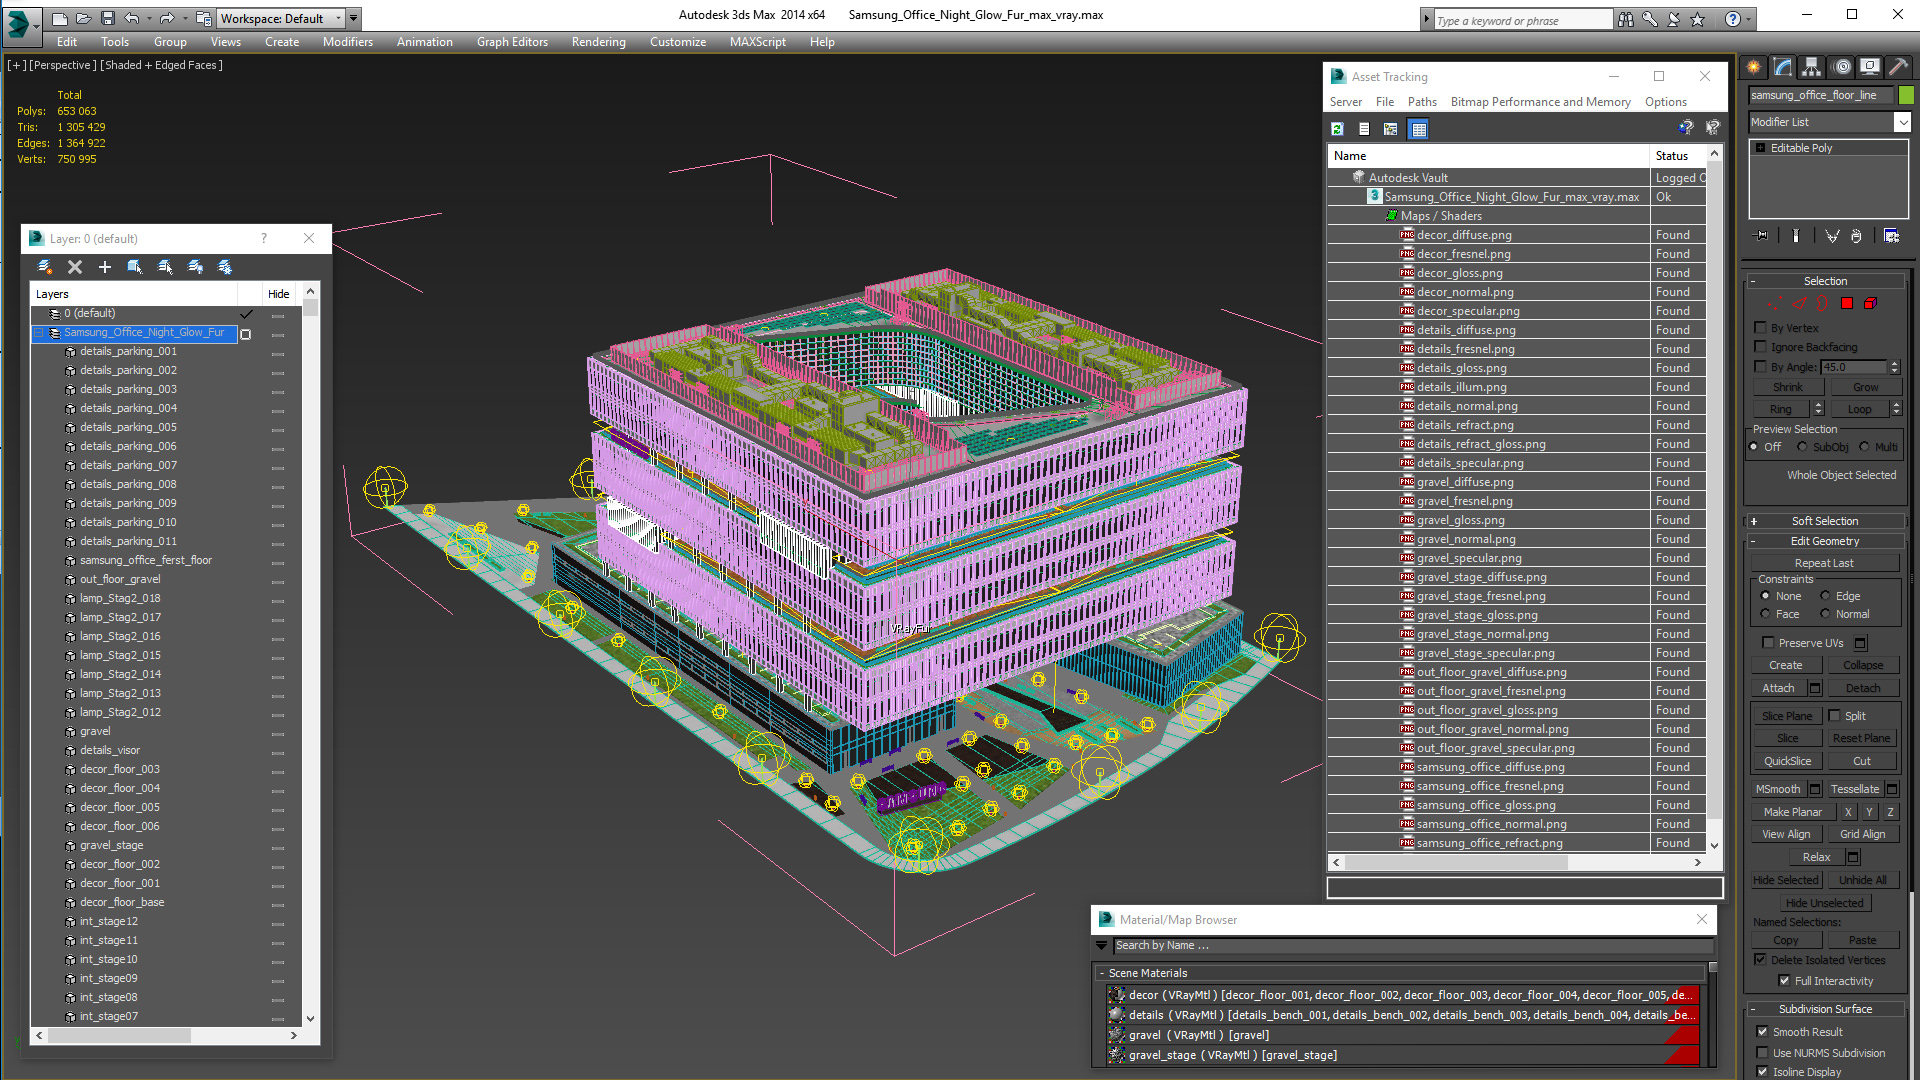Undo the last action with the undo arrow

132,18
